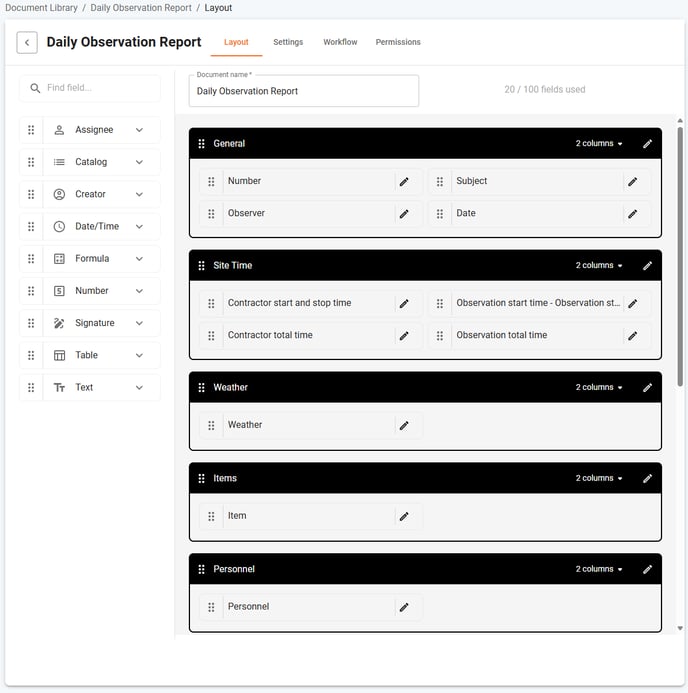Edit the Observer field with pencil icon
The image size is (688, 693).
point(404,214)
